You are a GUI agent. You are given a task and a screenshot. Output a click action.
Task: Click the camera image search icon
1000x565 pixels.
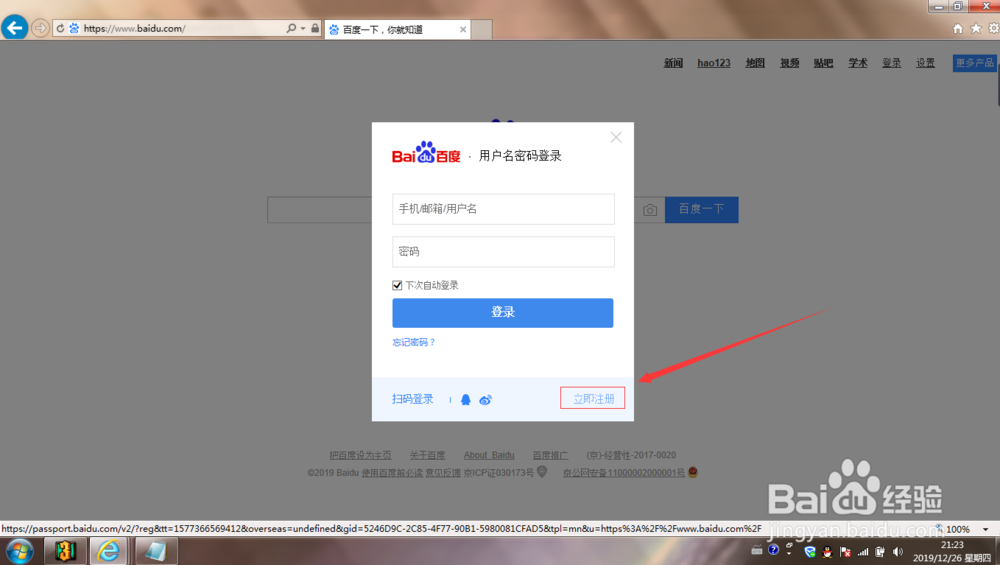coord(650,210)
